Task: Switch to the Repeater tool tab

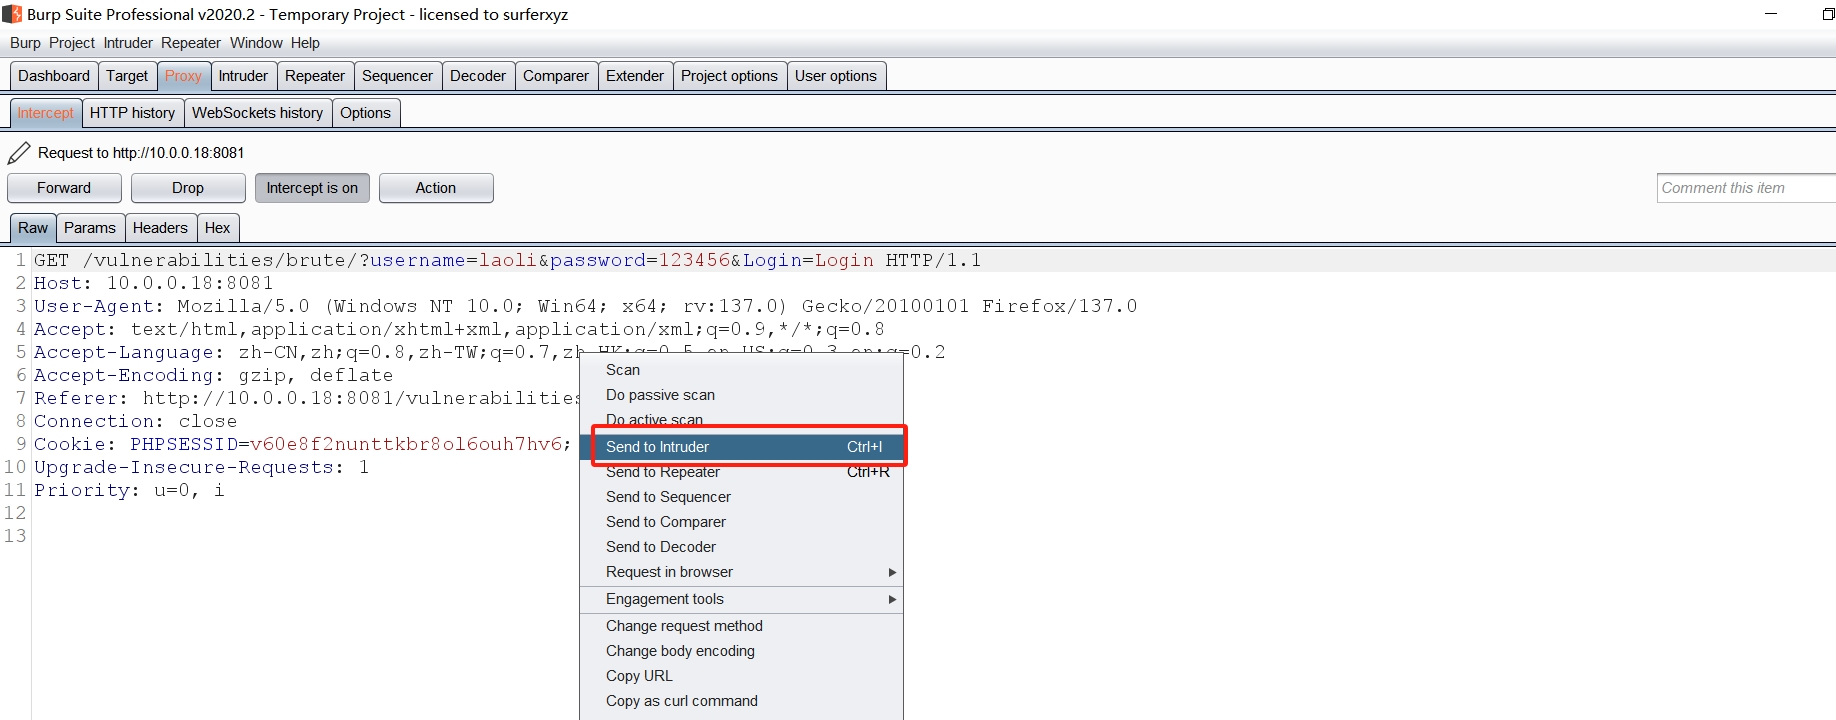Action: (315, 76)
